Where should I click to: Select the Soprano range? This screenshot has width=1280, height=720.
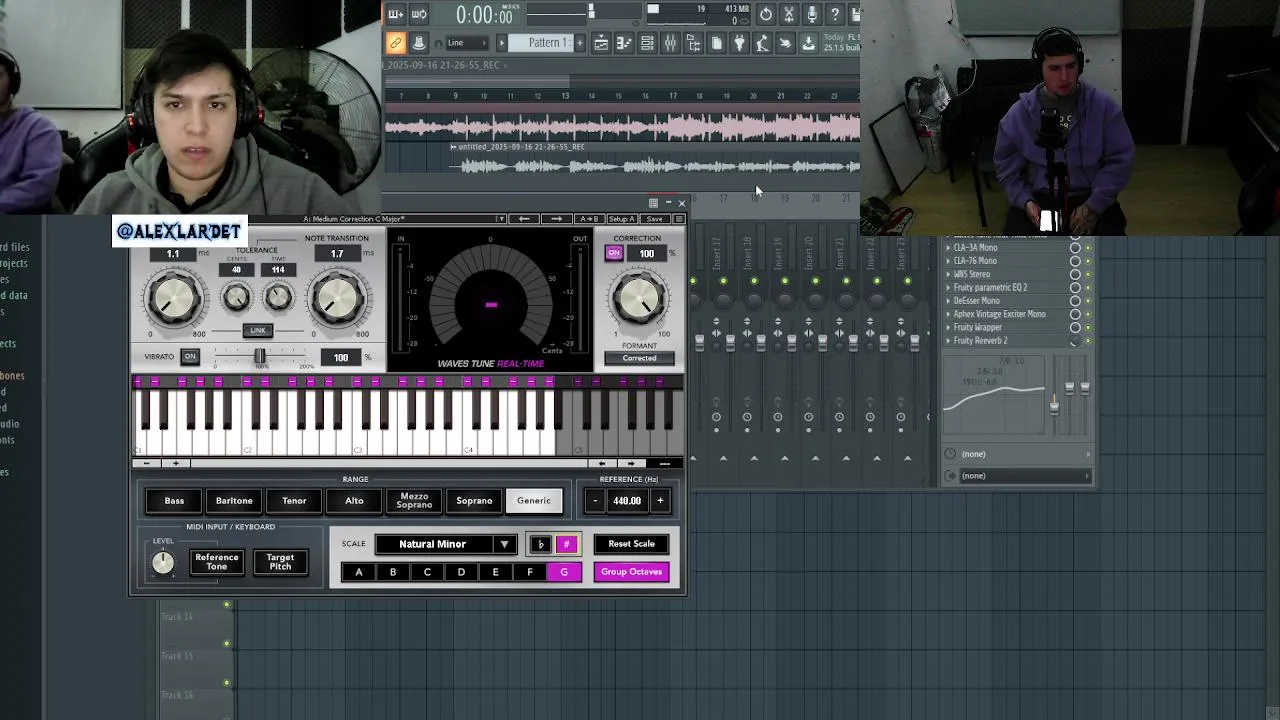pyautogui.click(x=474, y=500)
